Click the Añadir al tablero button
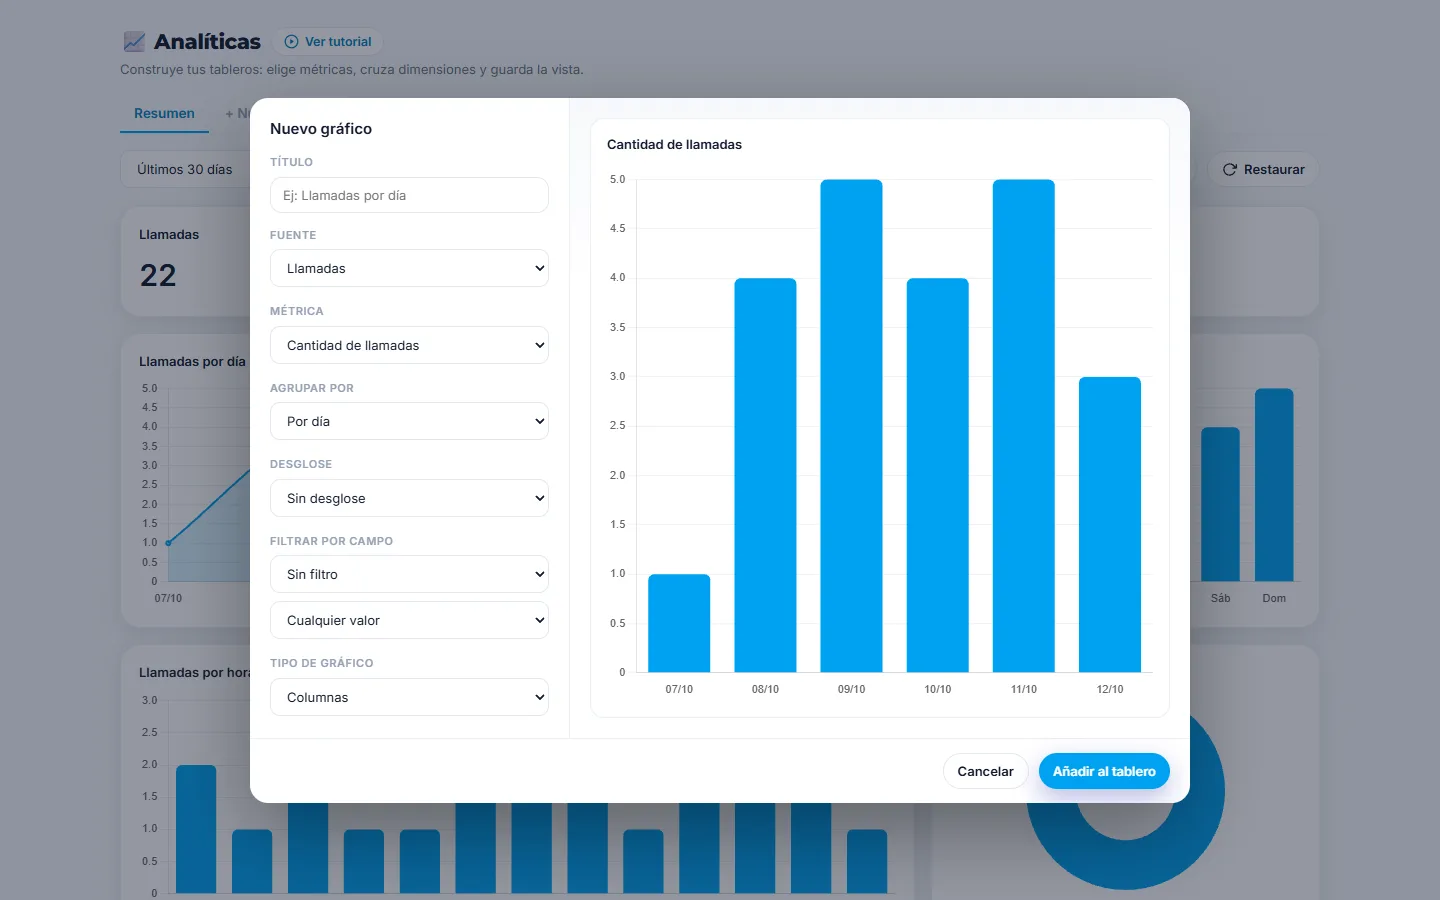 [x=1104, y=771]
